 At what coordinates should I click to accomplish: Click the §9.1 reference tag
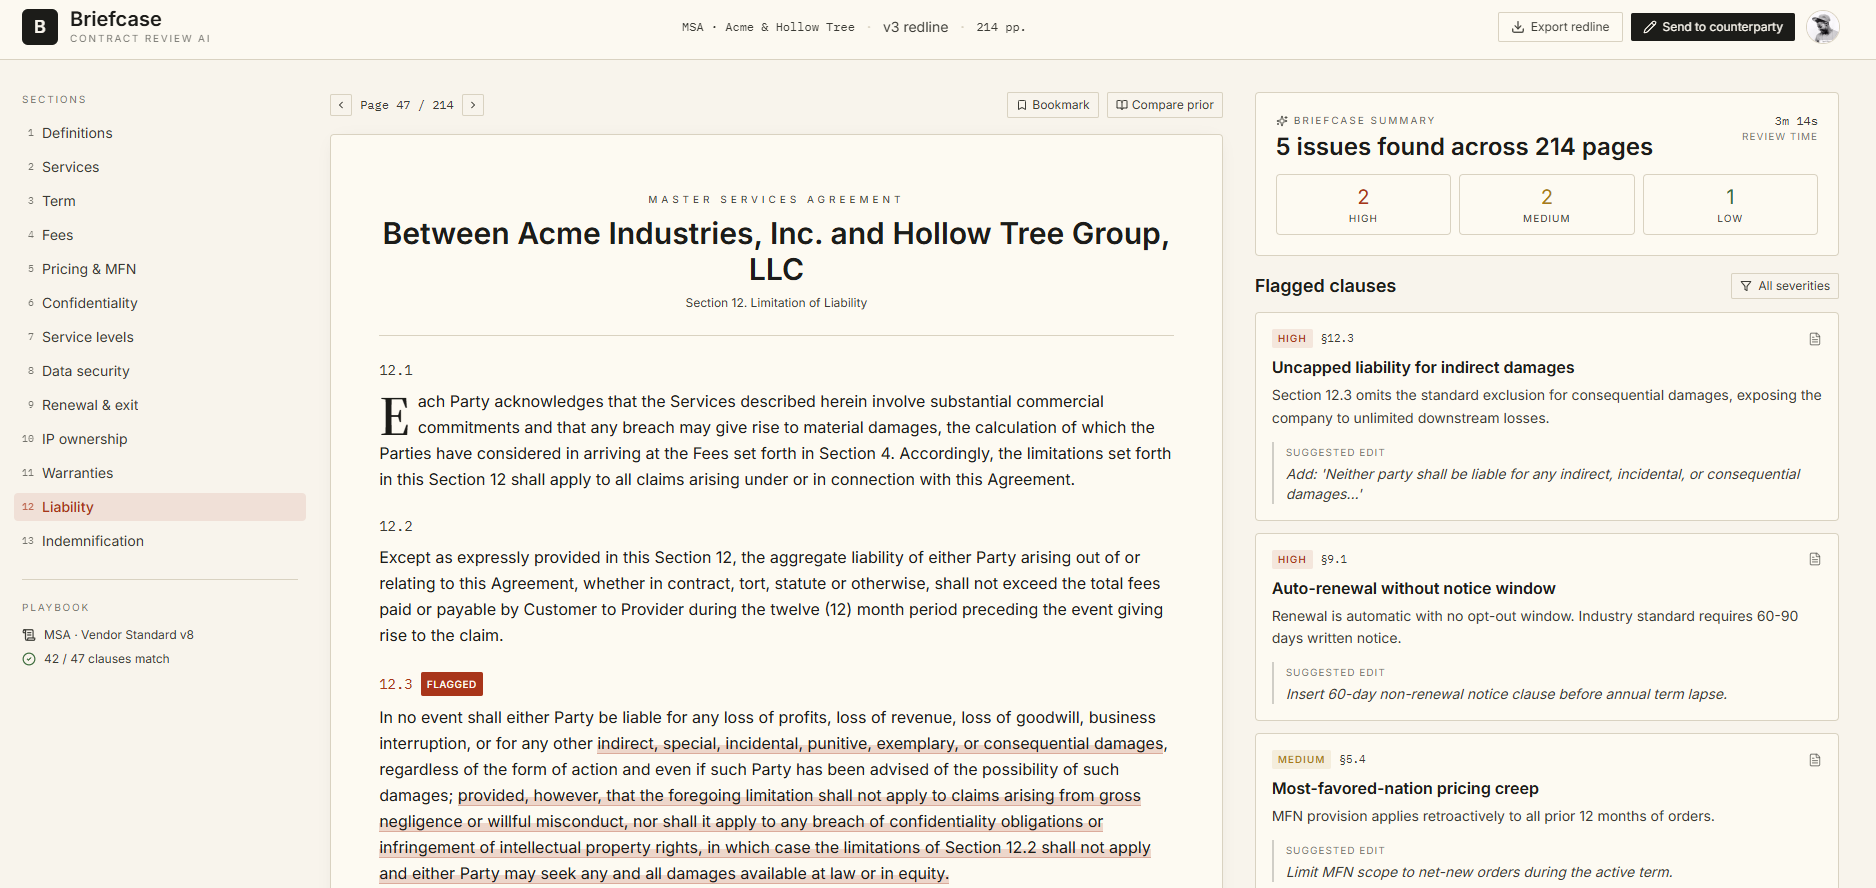1334,560
